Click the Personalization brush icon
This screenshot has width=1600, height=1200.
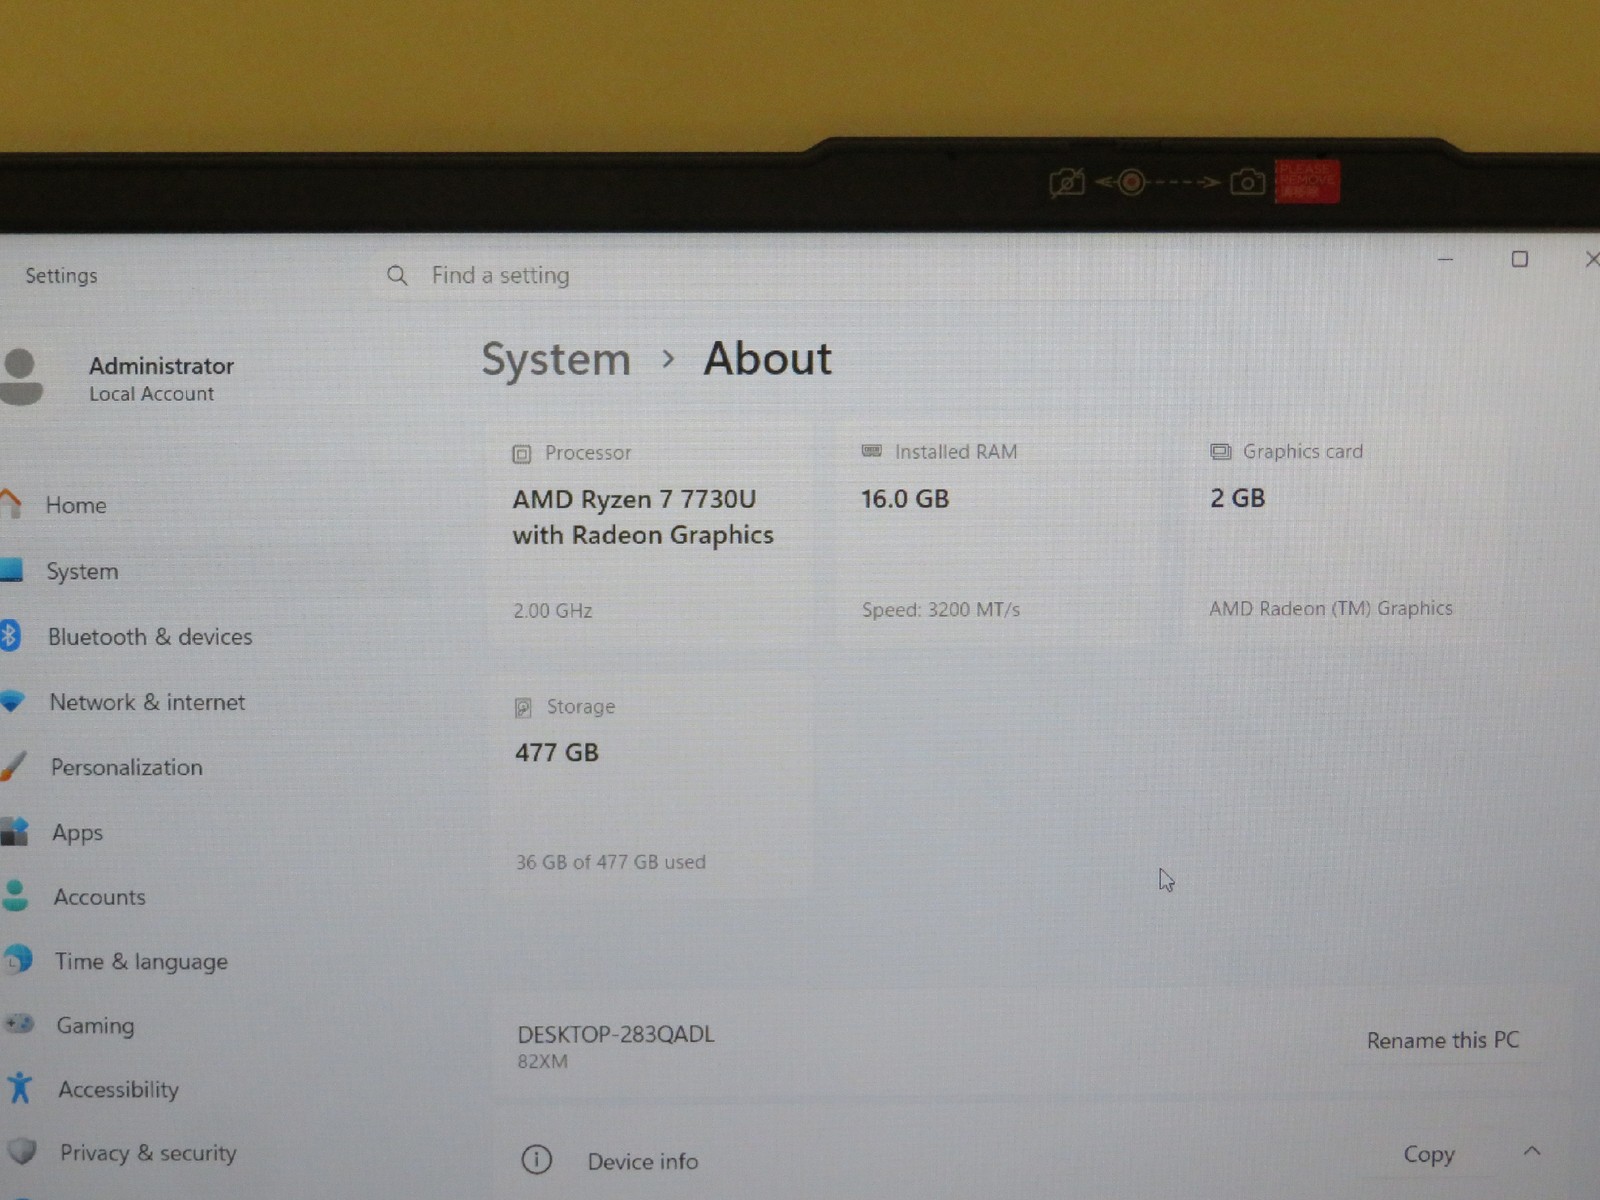[13, 767]
